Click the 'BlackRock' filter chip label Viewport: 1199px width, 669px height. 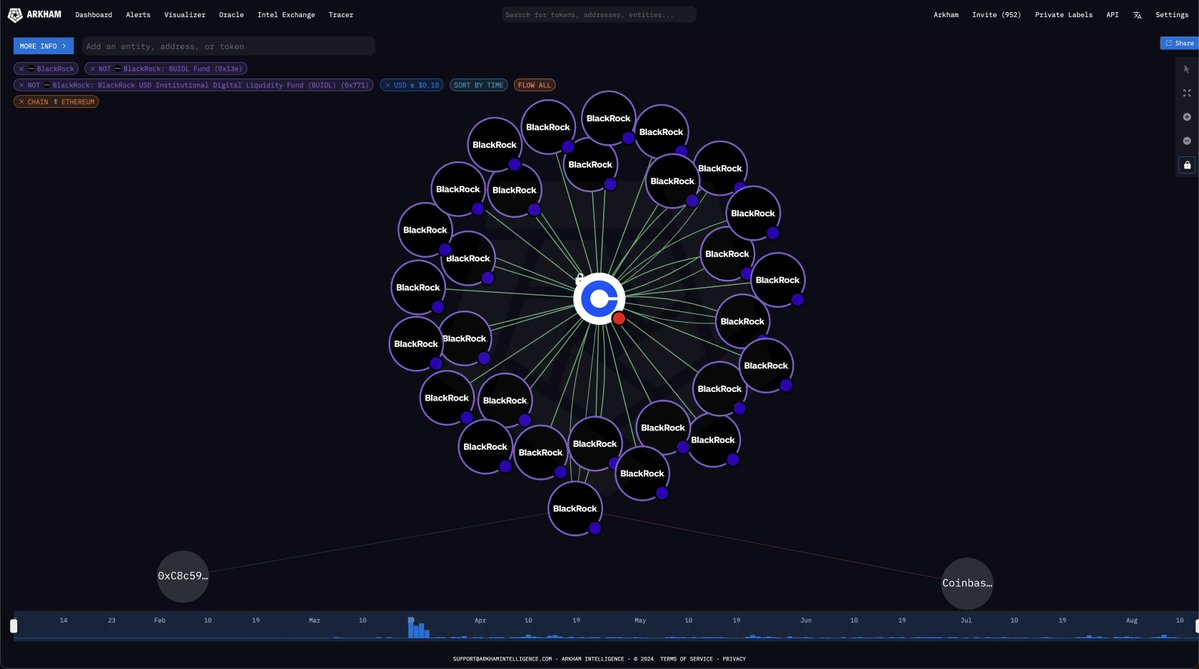(x=55, y=69)
